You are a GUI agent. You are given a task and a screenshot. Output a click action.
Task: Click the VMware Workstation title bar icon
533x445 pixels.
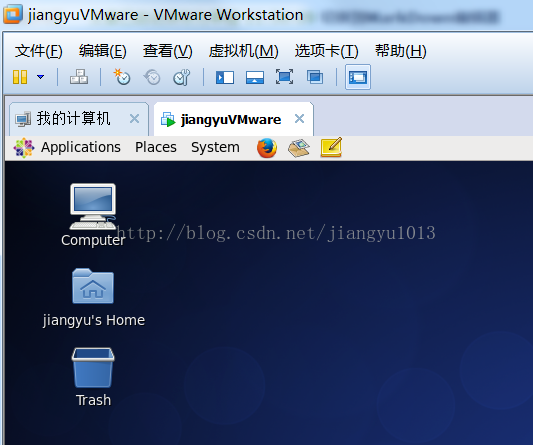(13, 14)
